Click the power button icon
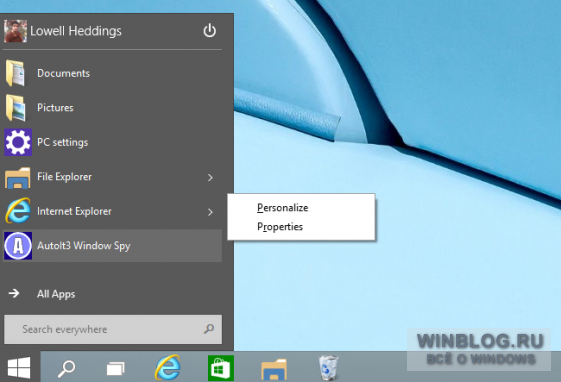 point(210,31)
